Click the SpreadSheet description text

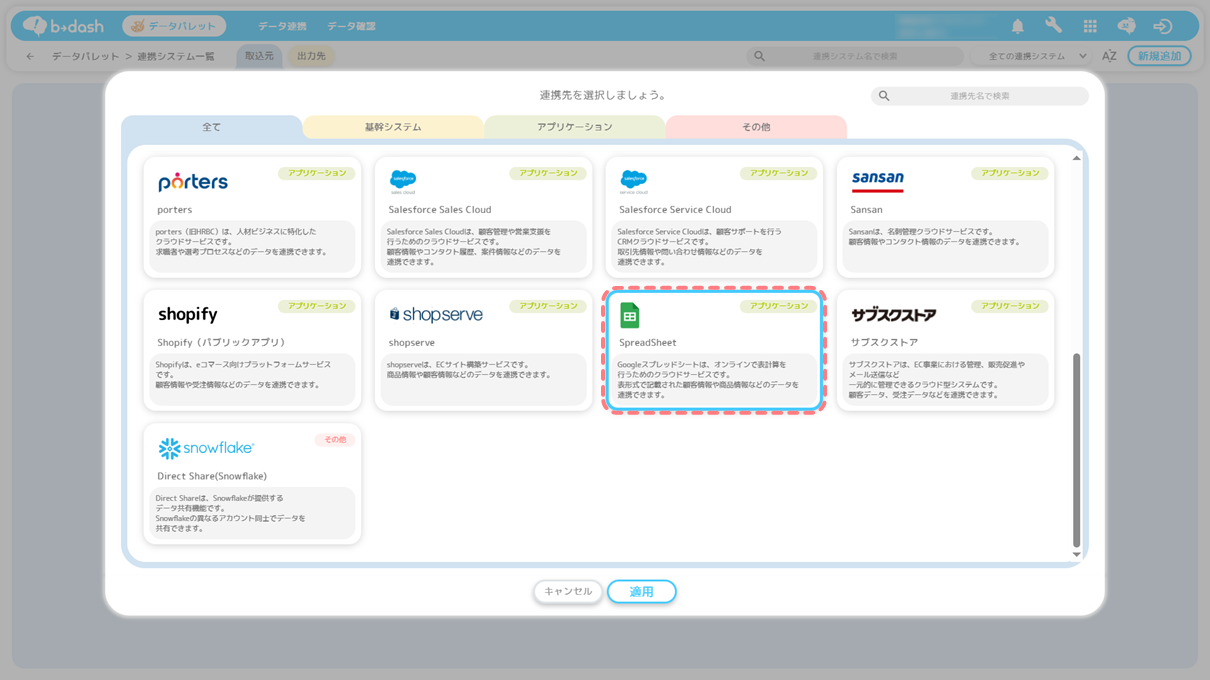pos(708,379)
